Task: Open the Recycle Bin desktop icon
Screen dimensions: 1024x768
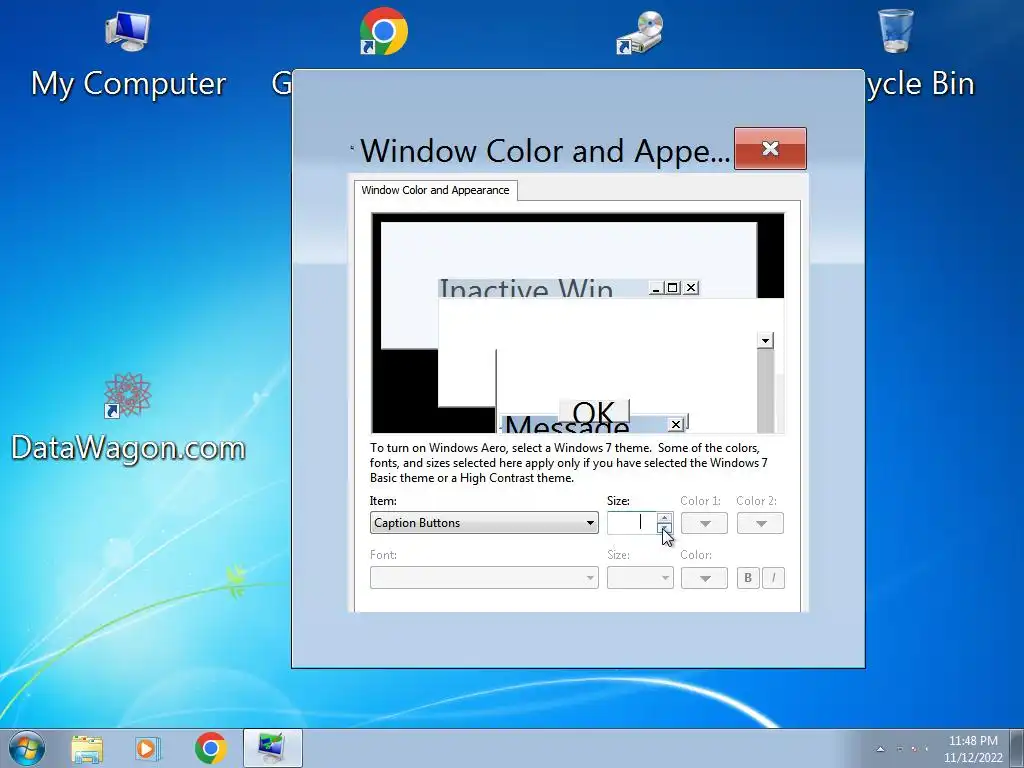Action: tap(895, 31)
